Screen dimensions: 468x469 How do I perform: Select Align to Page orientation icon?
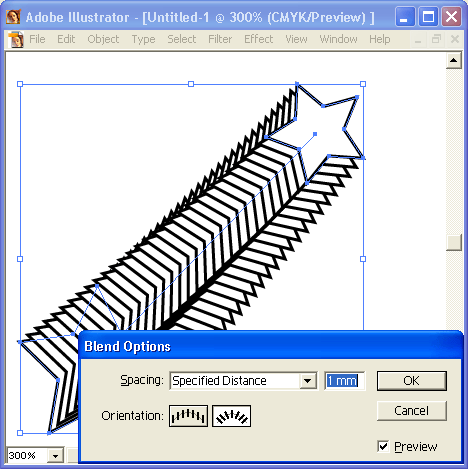[188, 416]
